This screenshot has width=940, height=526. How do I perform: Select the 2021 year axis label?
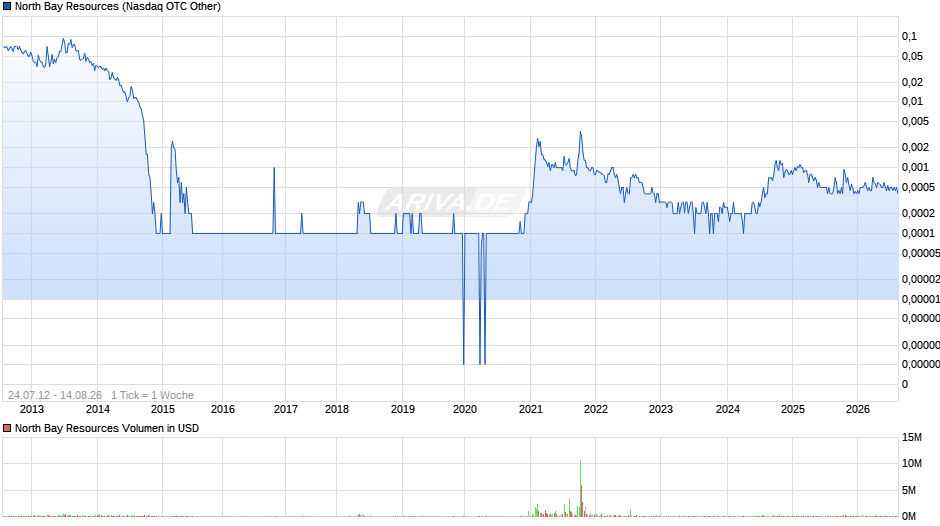point(530,409)
